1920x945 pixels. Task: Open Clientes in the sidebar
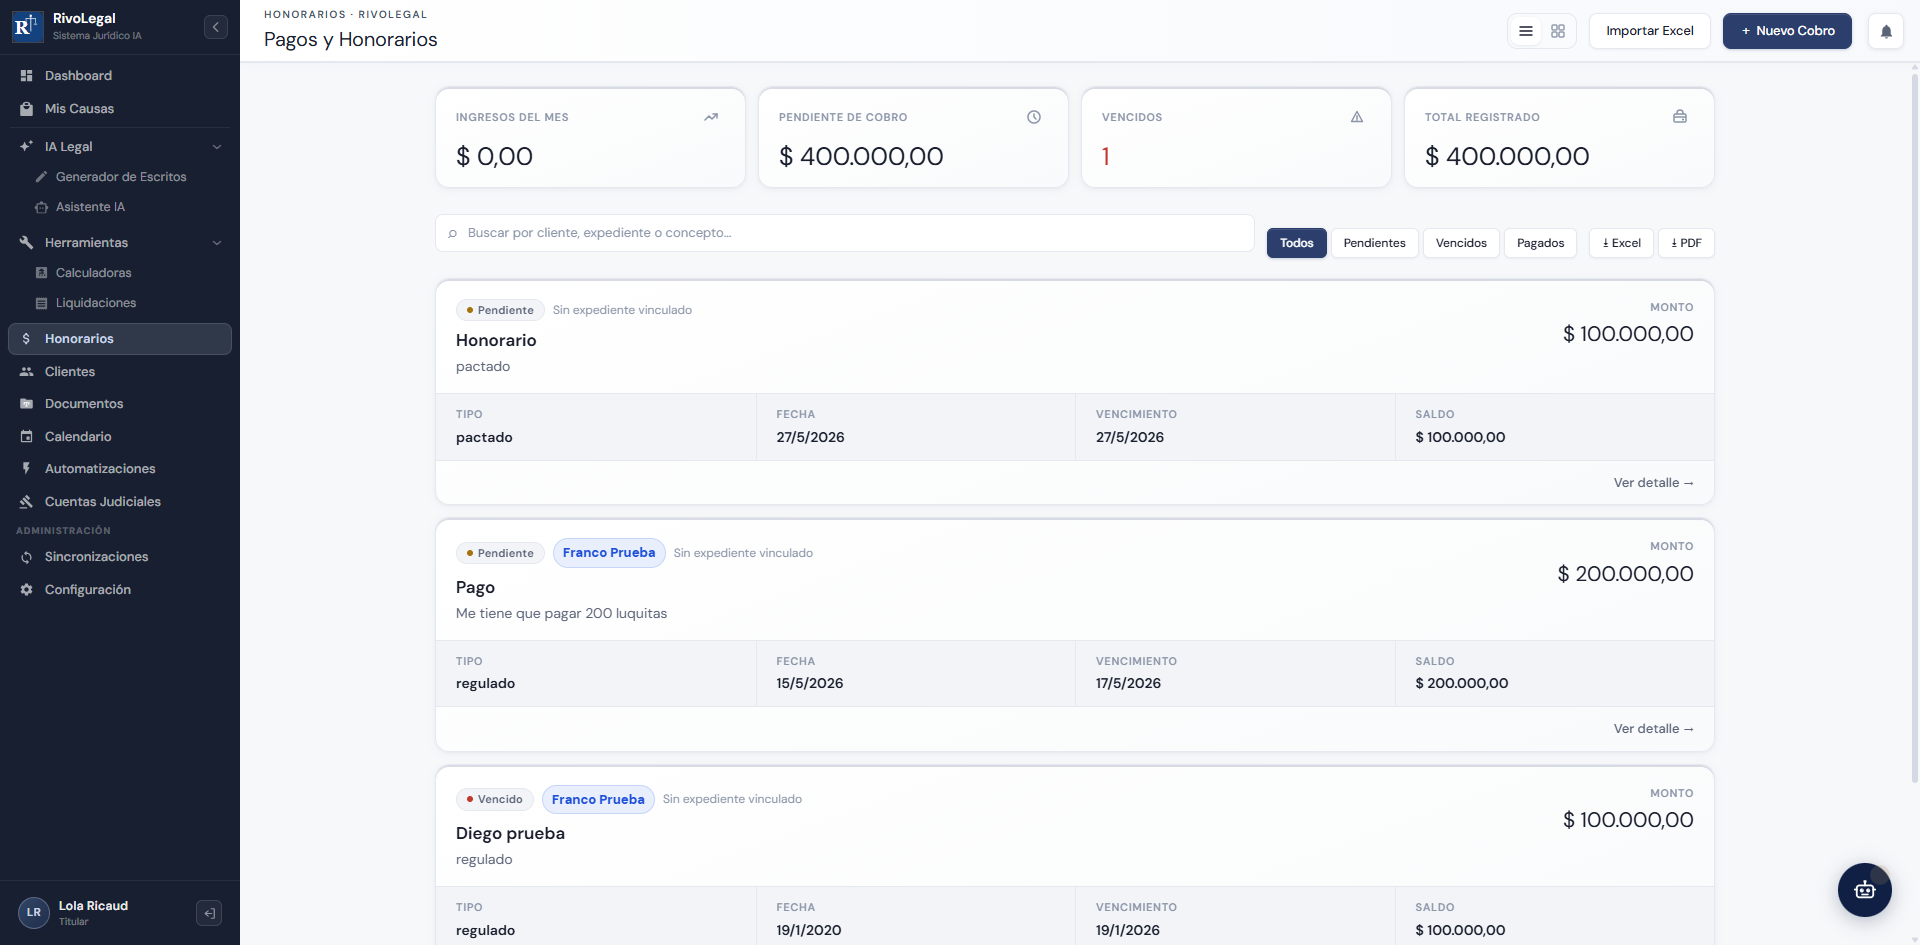tap(120, 372)
